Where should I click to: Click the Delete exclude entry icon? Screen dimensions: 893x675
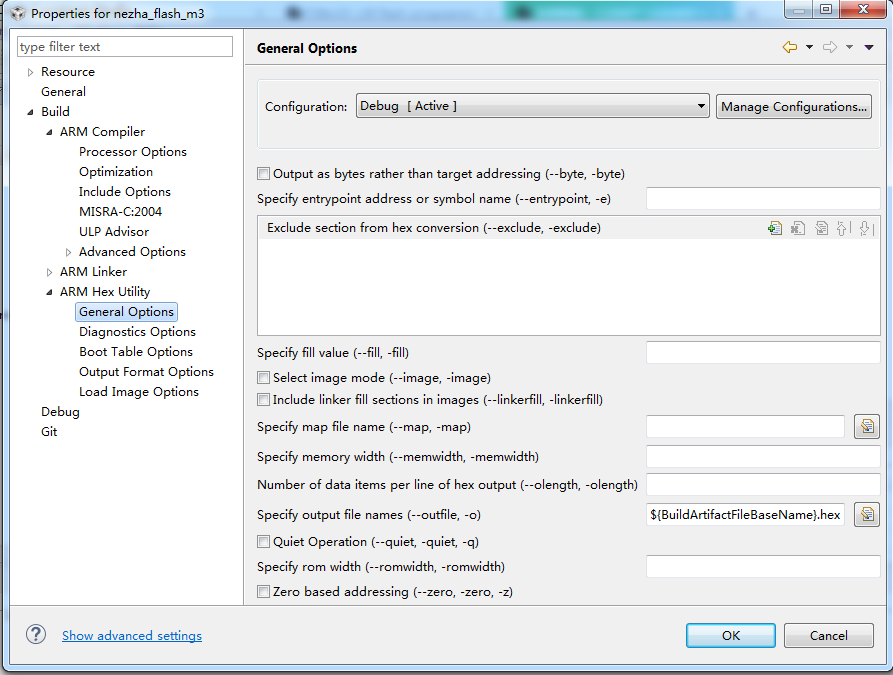click(798, 228)
